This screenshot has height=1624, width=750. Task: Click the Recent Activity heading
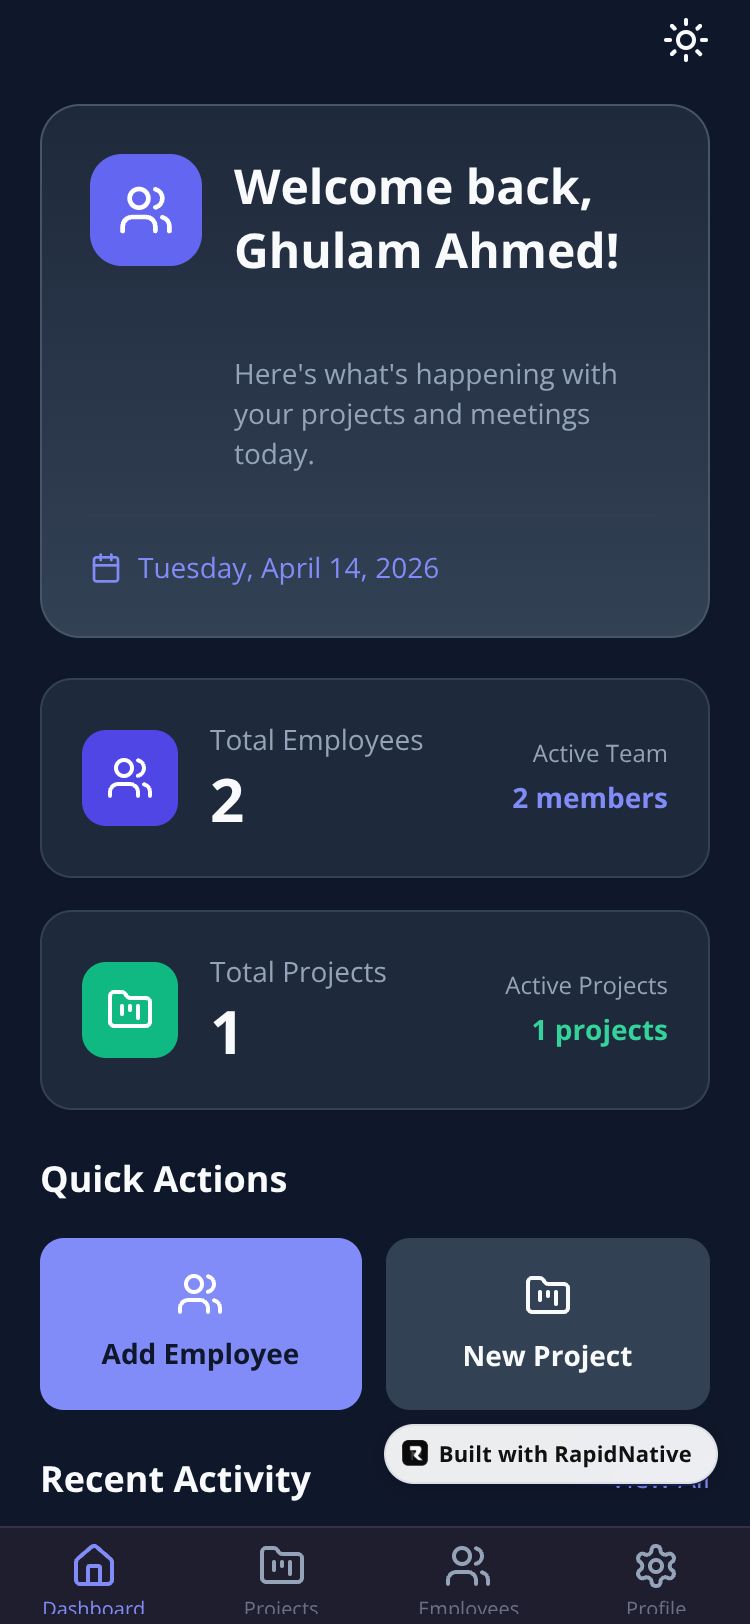point(176,1479)
